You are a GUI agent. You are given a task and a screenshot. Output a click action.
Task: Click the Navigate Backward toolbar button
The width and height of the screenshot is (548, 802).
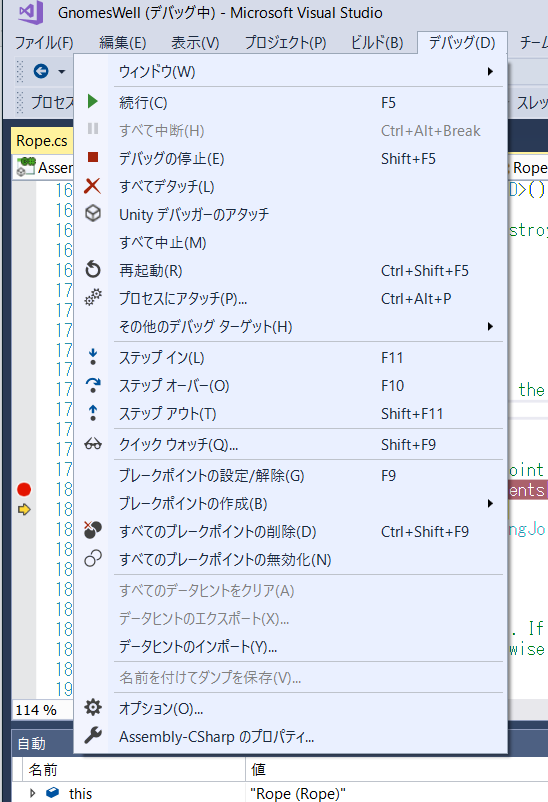[x=41, y=71]
